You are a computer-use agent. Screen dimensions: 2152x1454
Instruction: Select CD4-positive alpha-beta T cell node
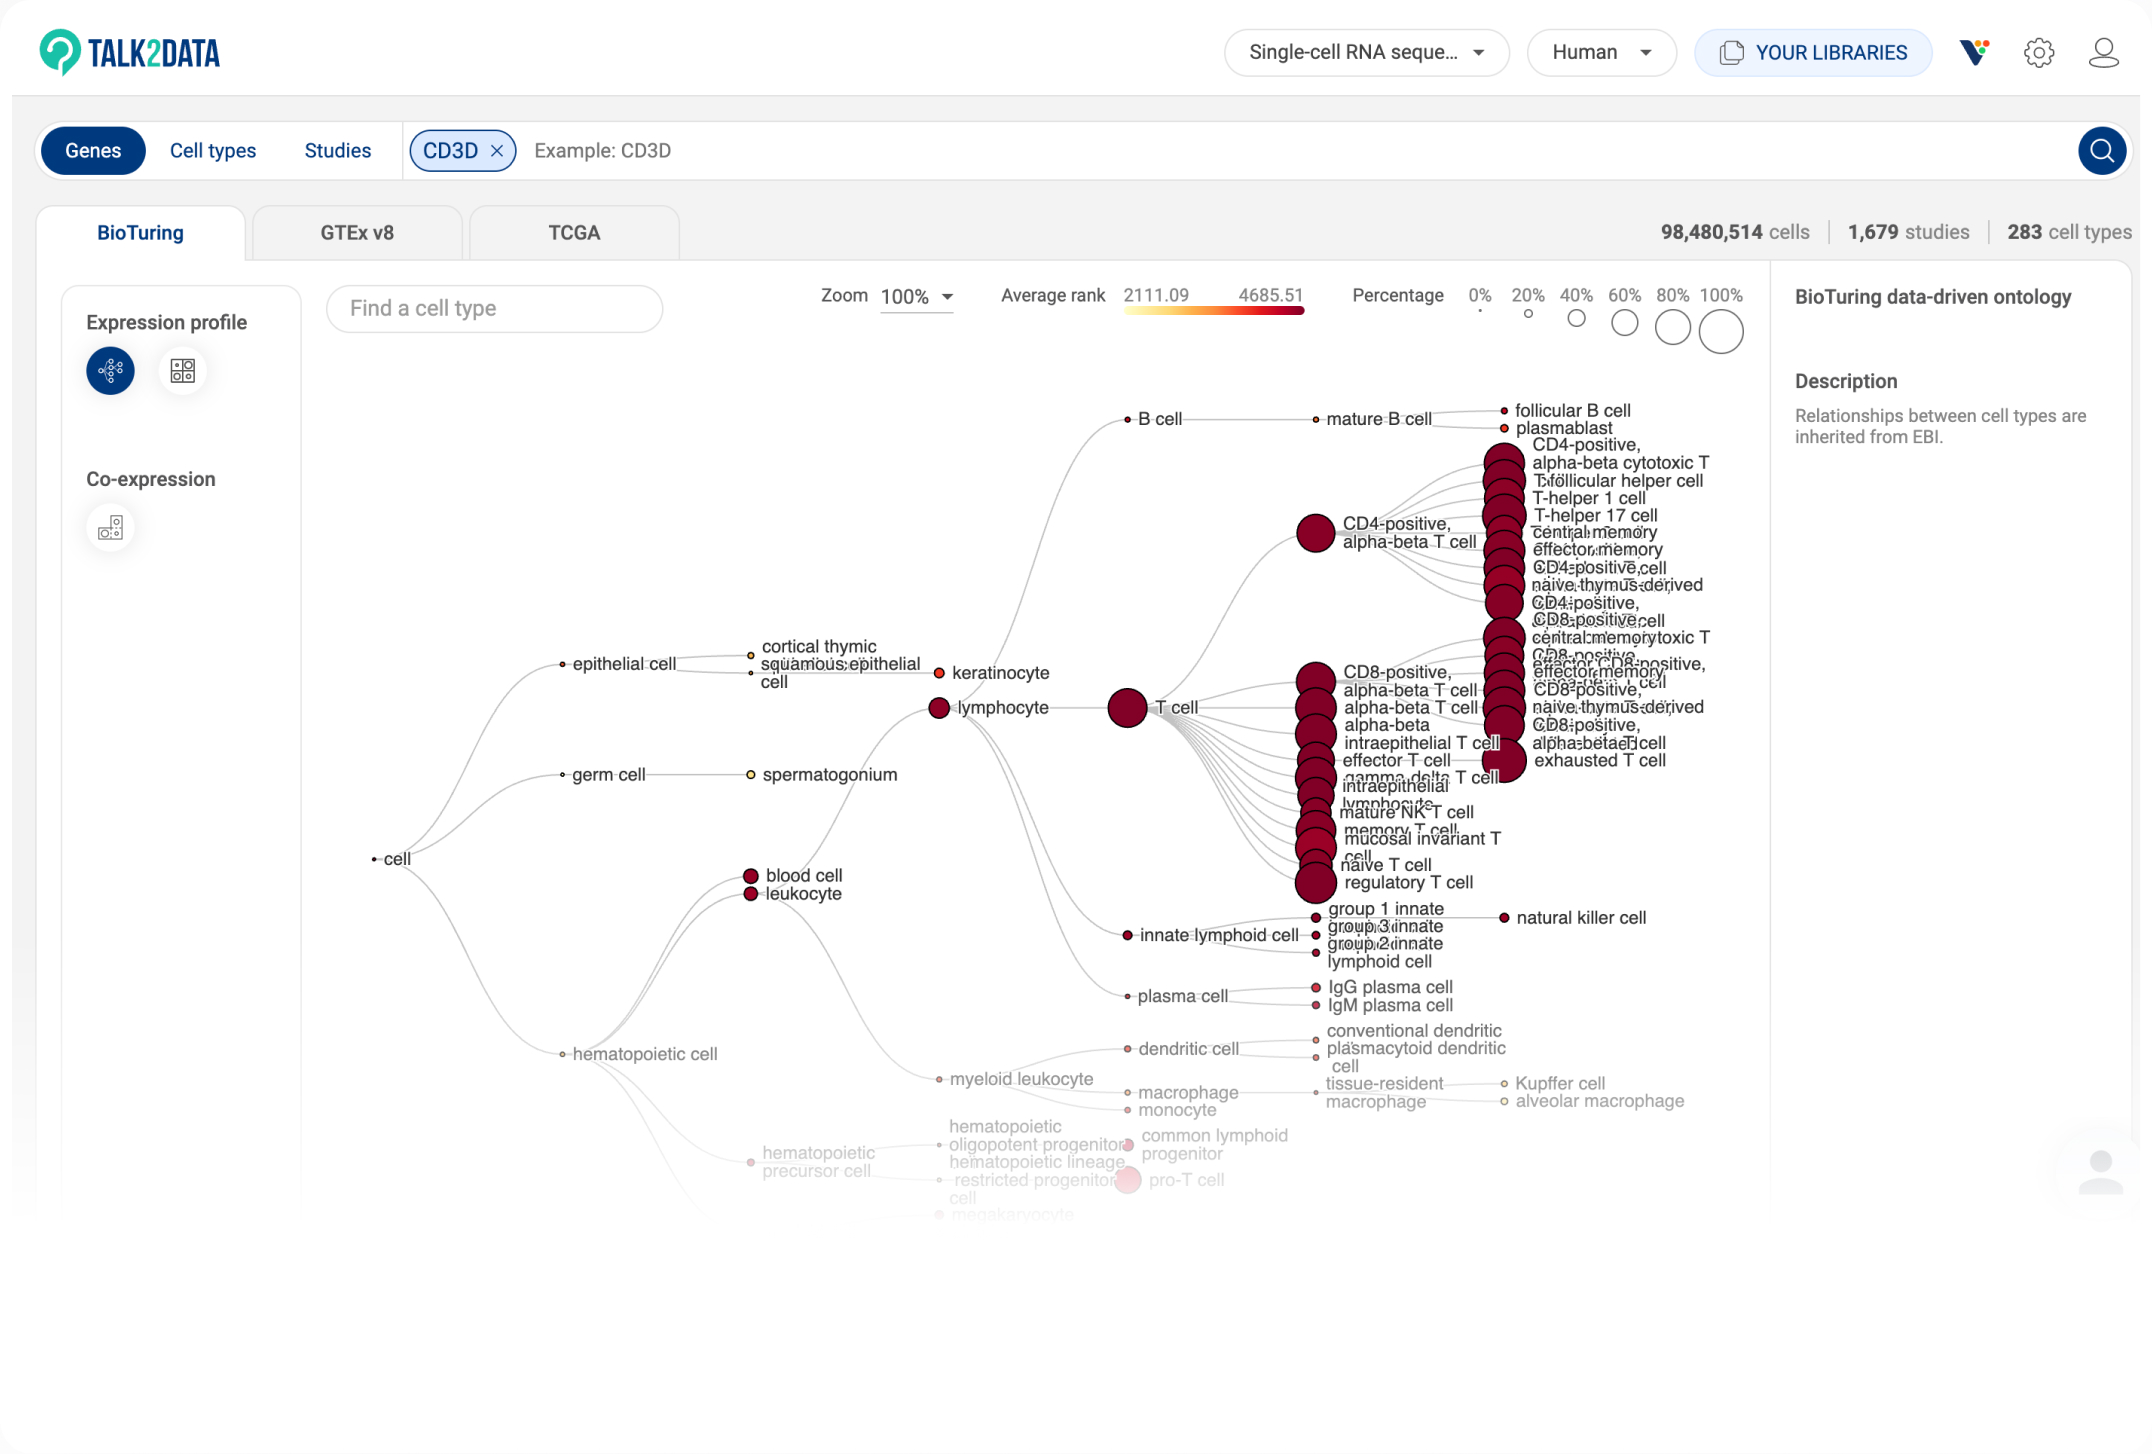tap(1315, 533)
